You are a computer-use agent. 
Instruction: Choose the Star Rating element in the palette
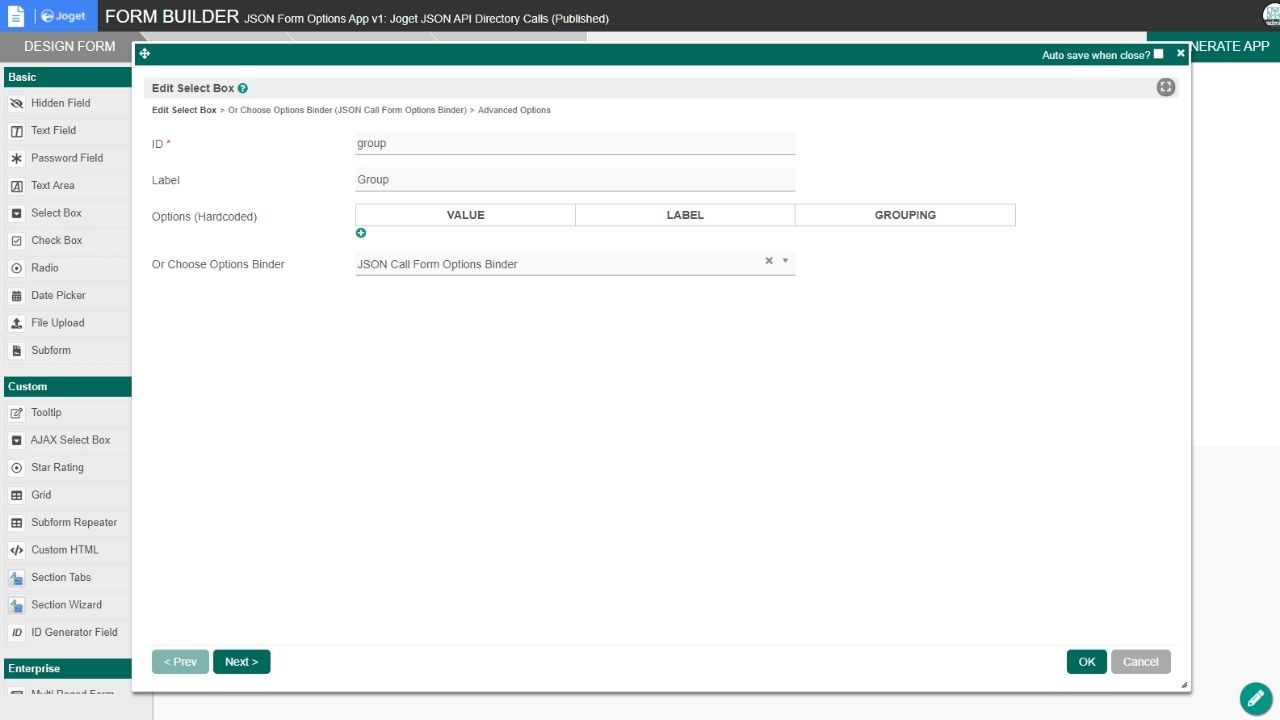(x=57, y=467)
